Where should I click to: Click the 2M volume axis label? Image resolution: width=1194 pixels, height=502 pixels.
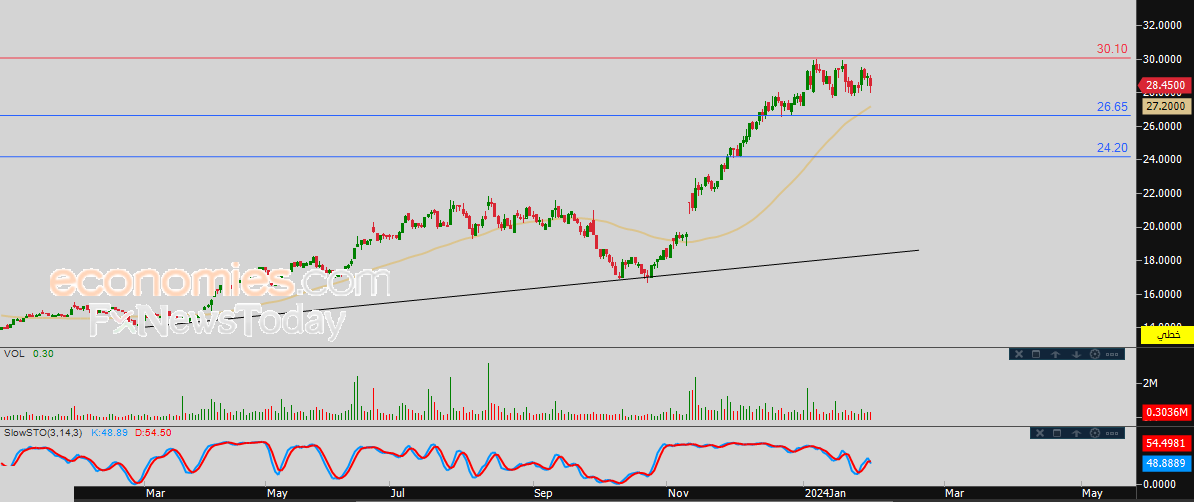1150,382
